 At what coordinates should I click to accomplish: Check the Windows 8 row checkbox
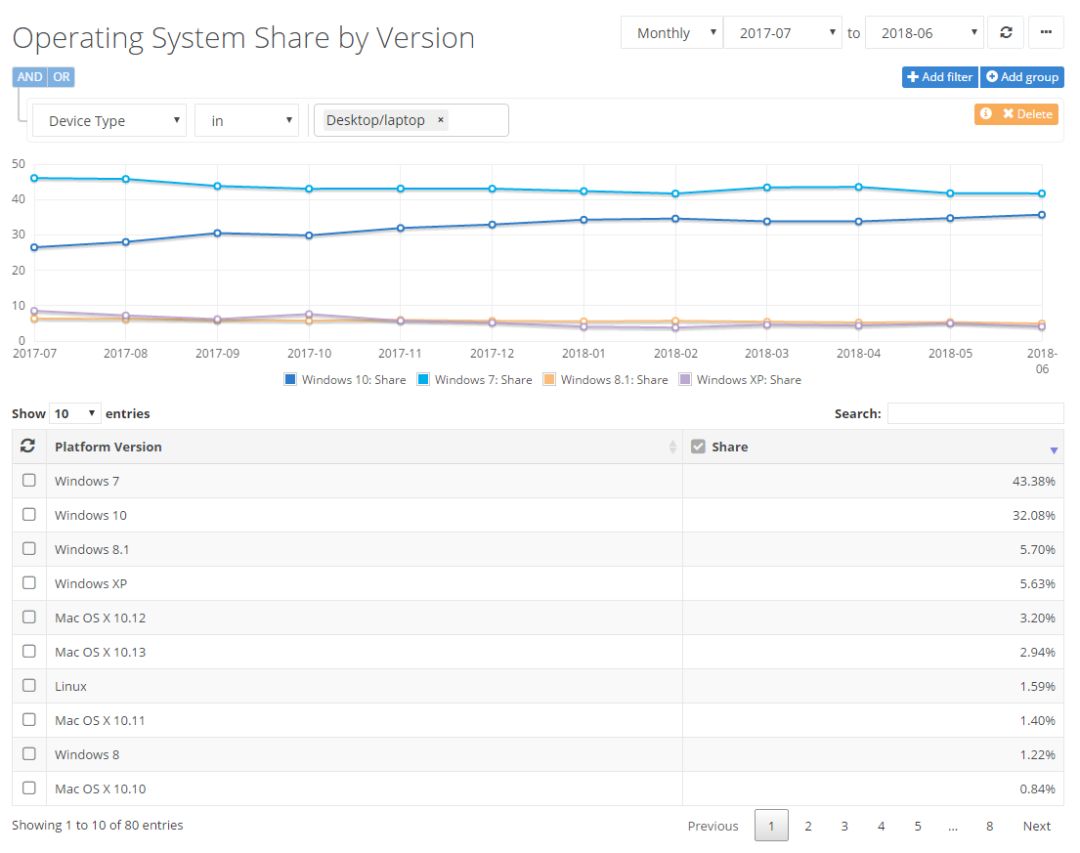click(29, 754)
